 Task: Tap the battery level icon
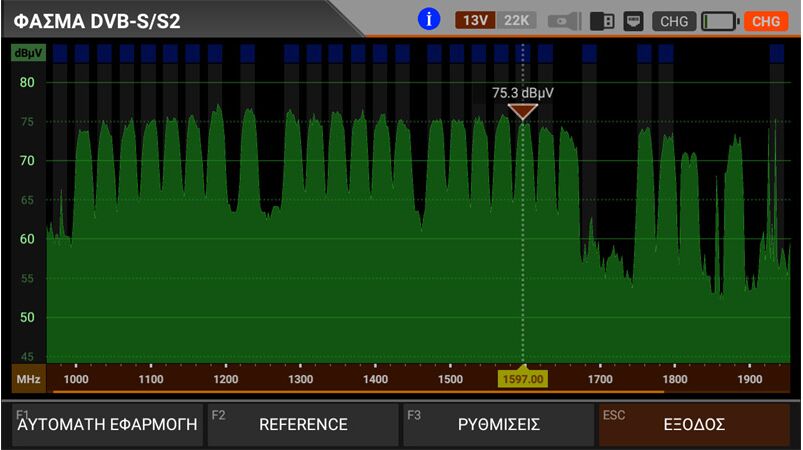pyautogui.click(x=720, y=22)
